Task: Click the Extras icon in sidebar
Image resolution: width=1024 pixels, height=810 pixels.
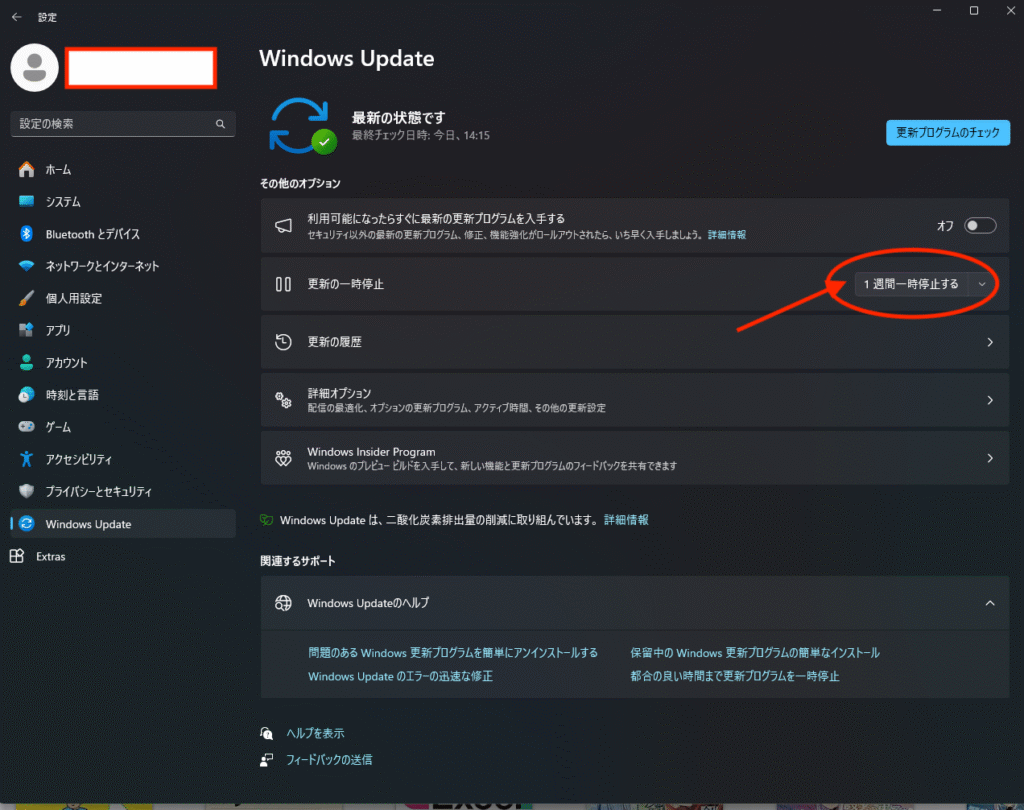Action: click(x=17, y=557)
